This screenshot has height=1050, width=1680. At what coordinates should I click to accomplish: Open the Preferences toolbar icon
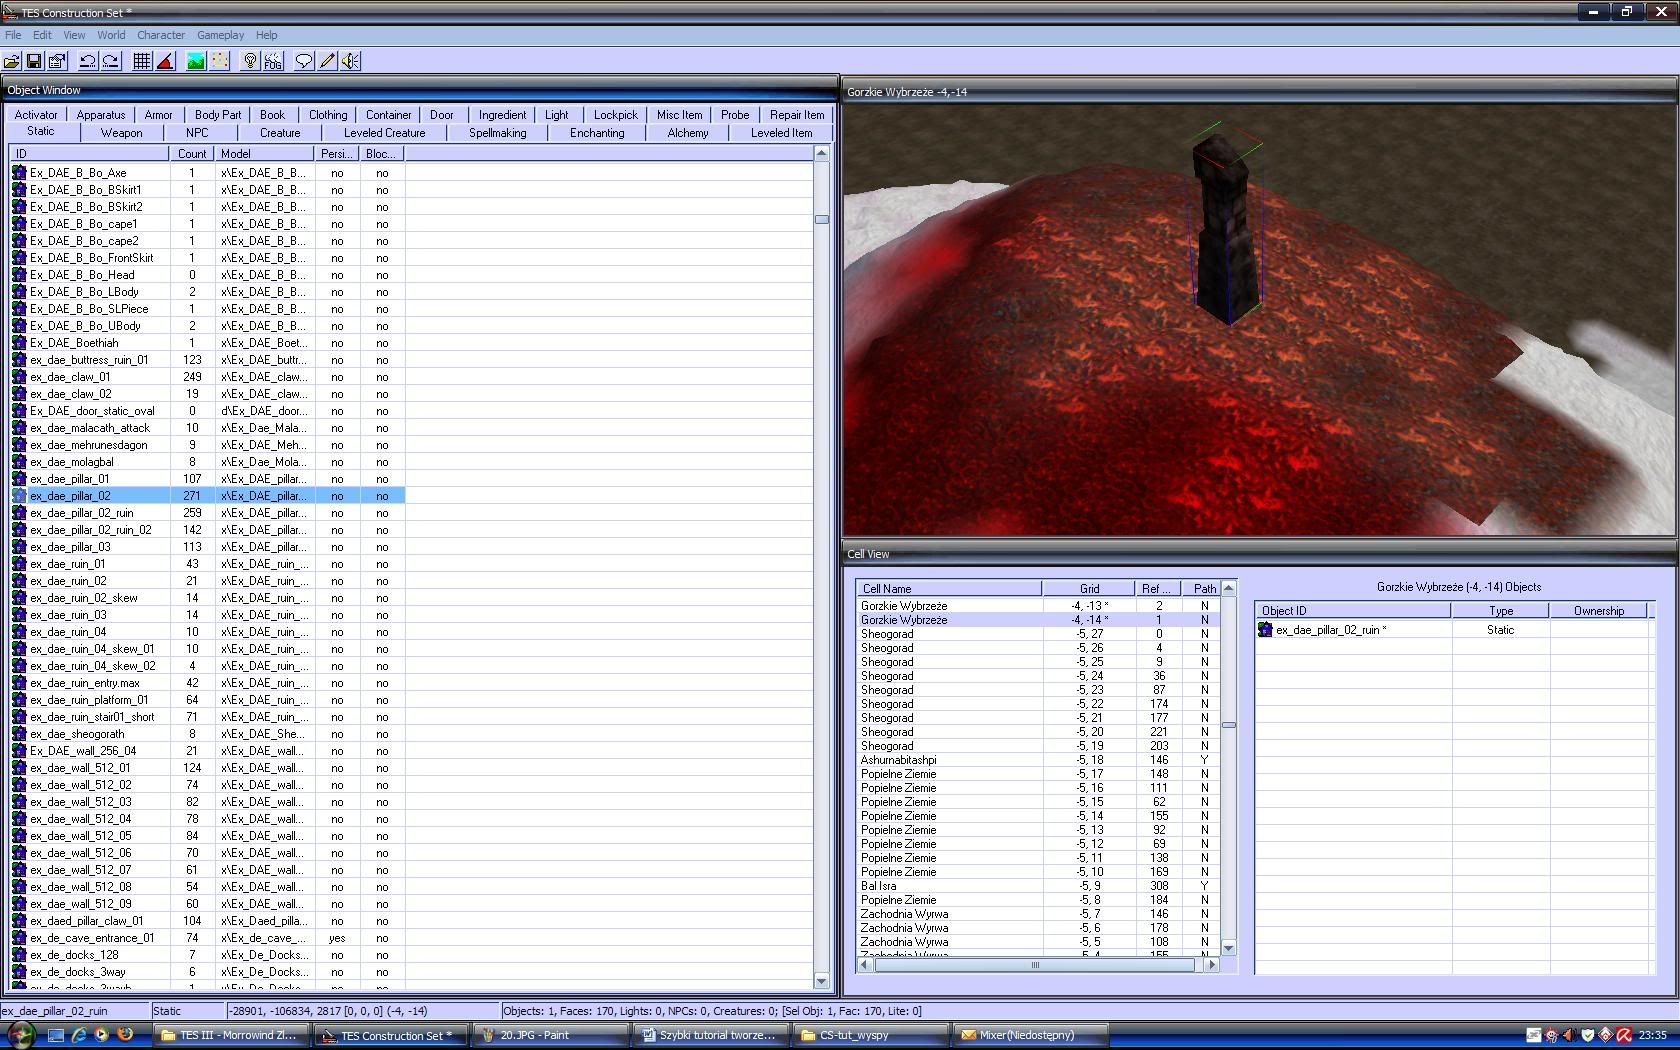(x=57, y=61)
